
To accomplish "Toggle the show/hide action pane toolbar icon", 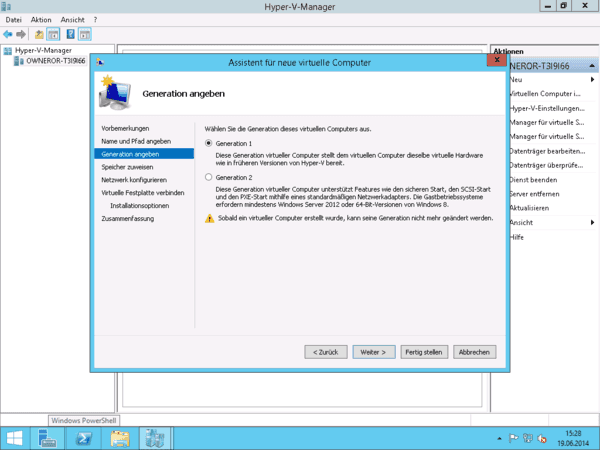I will [x=85, y=34].
